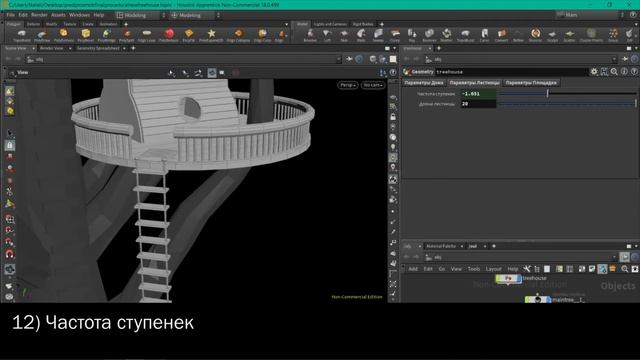Screen dimensions: 640x360
Task: Select the Skin shelf tool
Action: pos(344,35)
